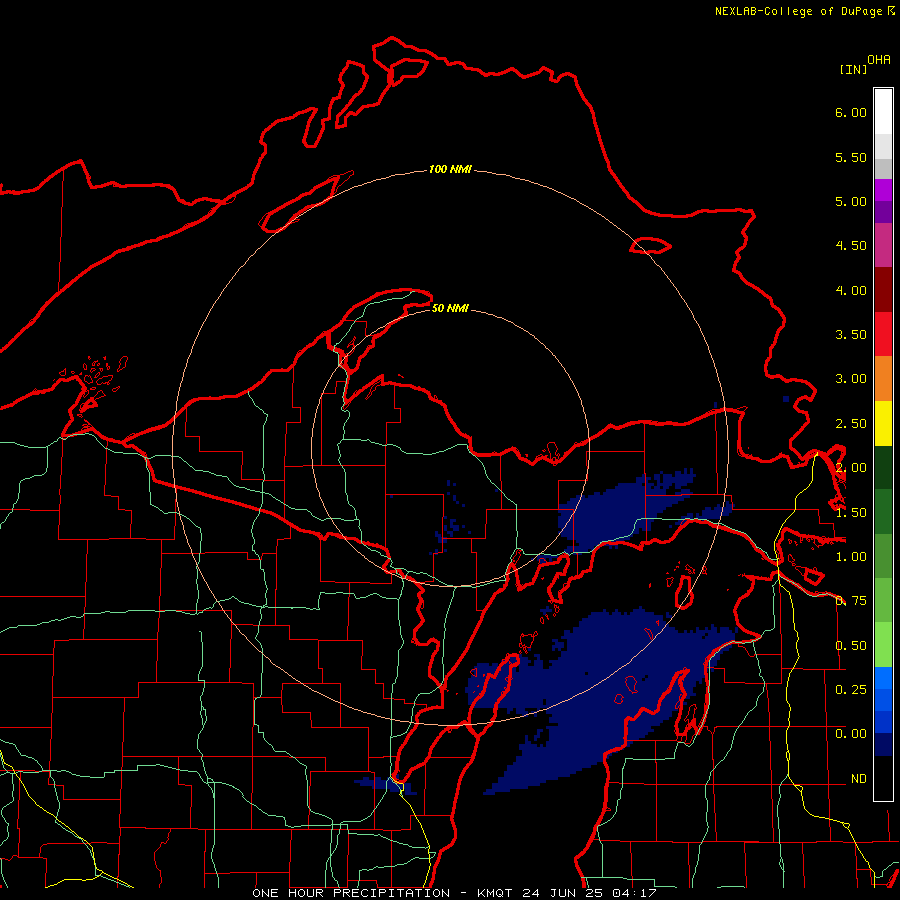Pick the light blue legend swatch near 0.25

[x=883, y=678]
